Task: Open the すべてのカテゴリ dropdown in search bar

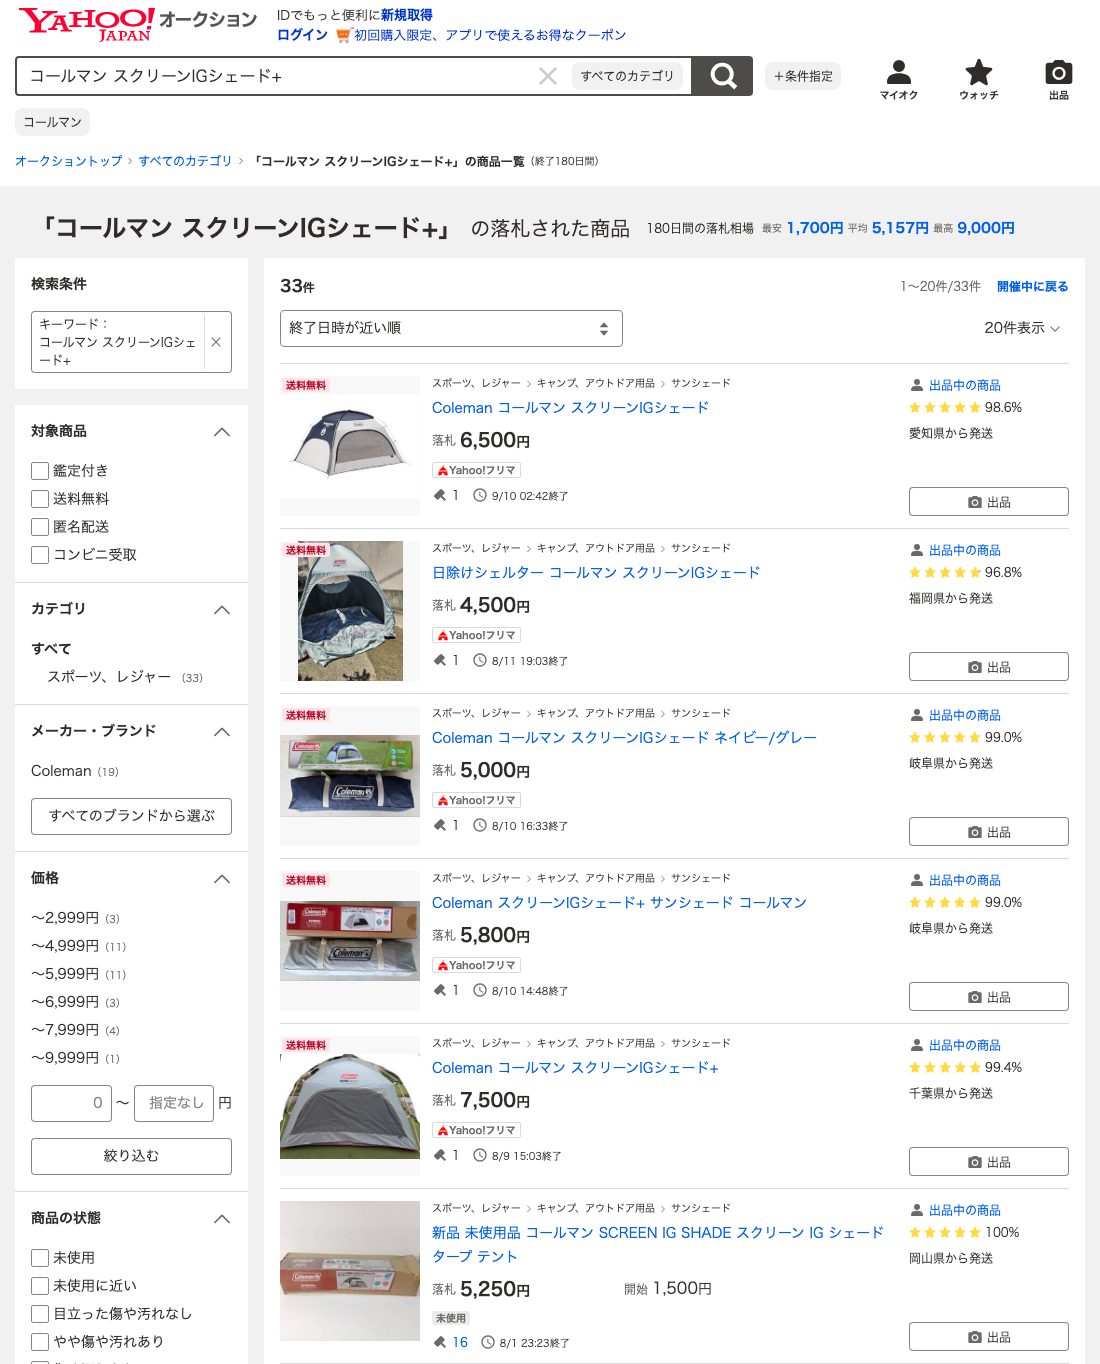Action: point(628,76)
